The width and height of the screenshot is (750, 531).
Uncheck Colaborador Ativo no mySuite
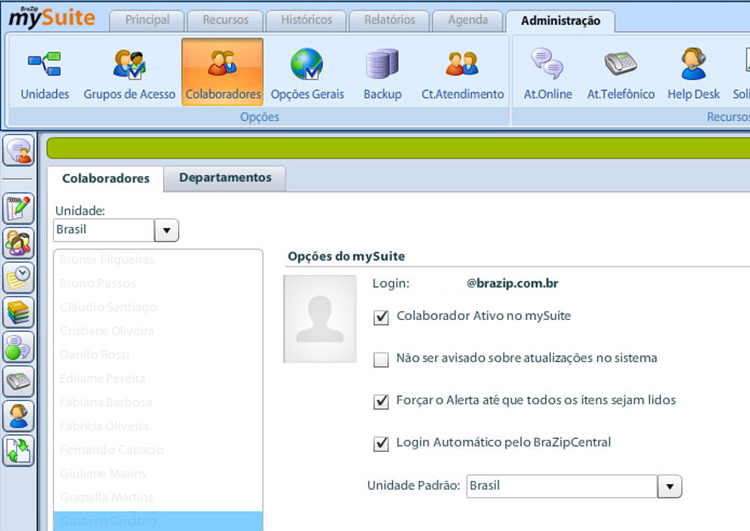tap(381, 317)
